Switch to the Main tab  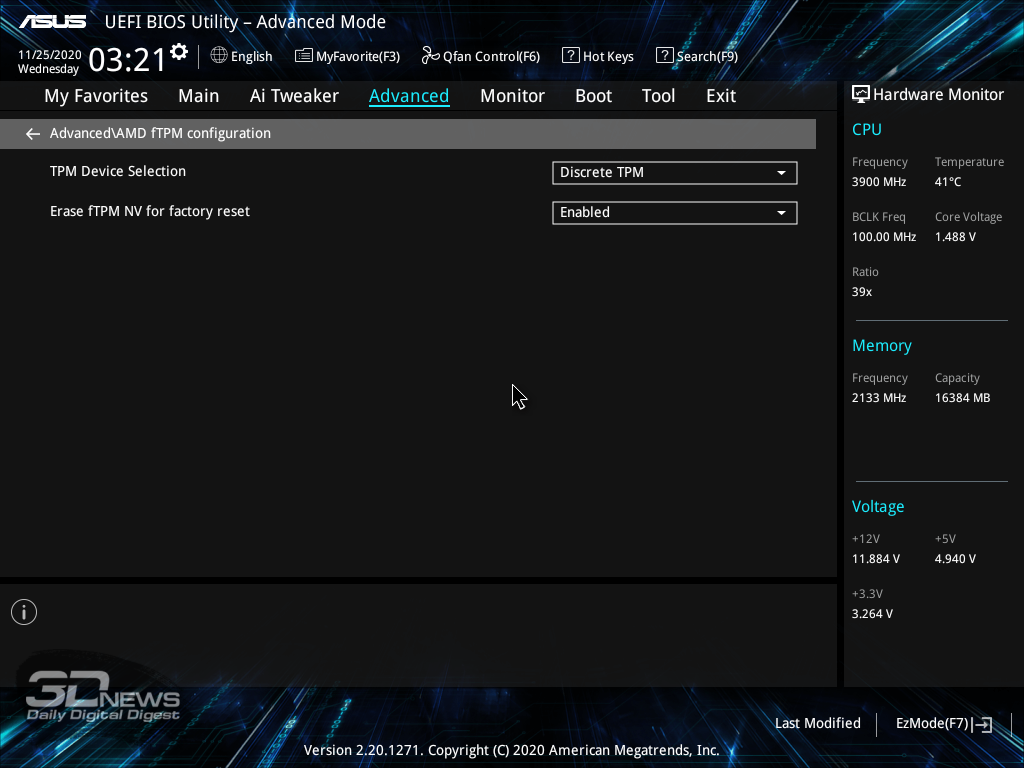tap(199, 96)
